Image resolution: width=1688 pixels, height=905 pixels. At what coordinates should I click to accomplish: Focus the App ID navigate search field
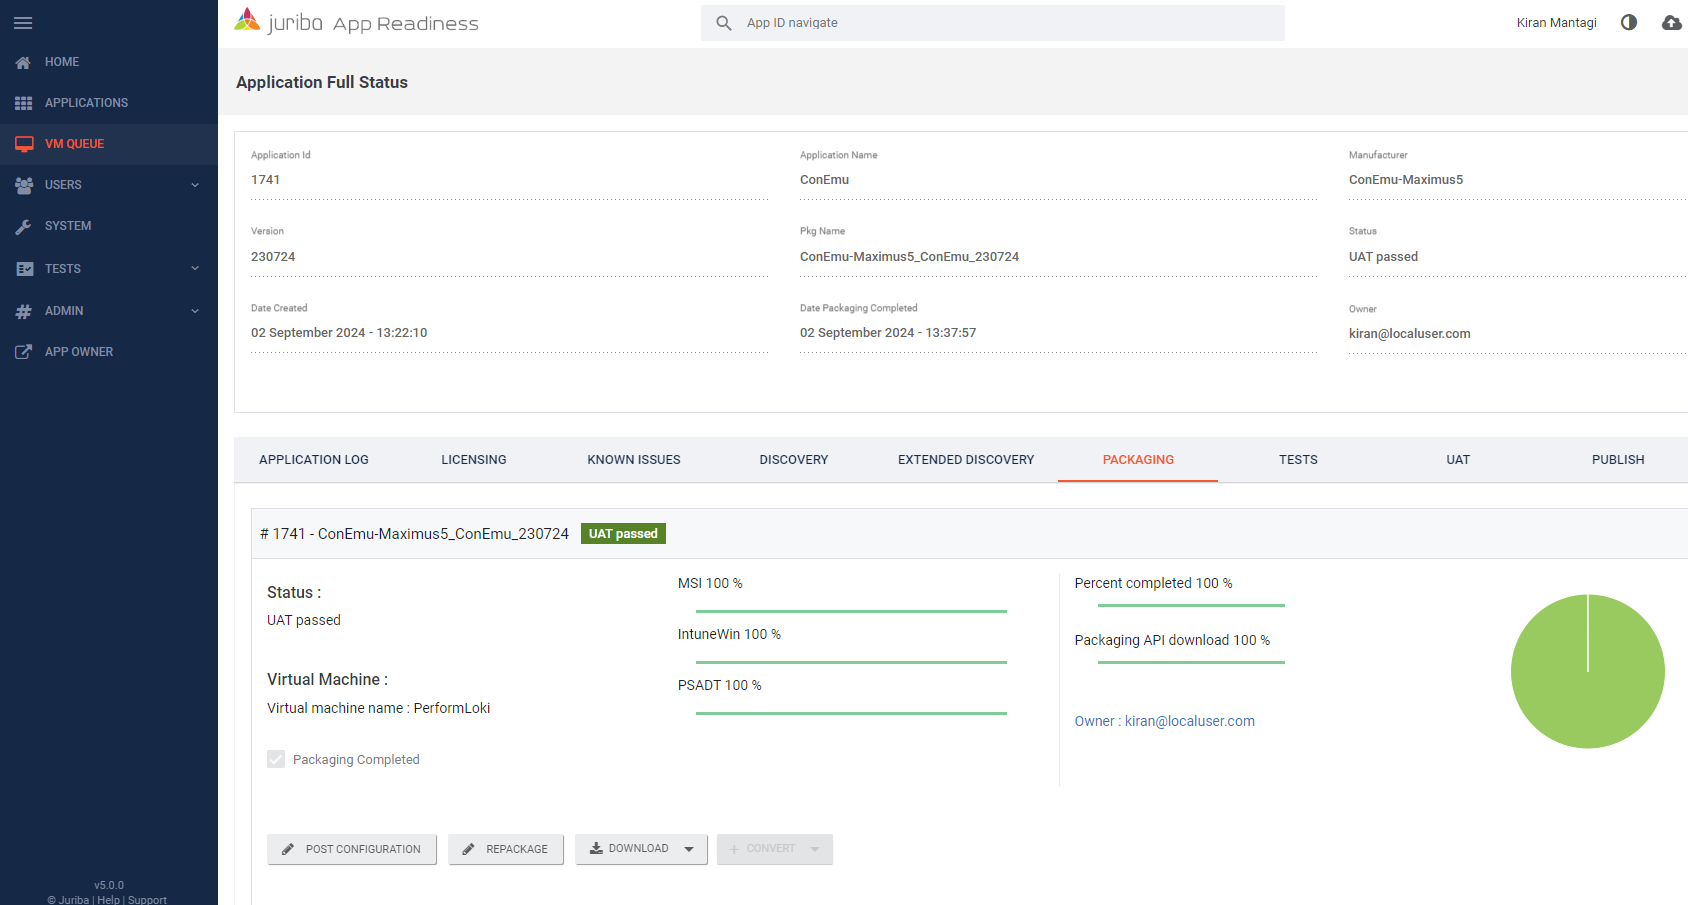[x=1000, y=23]
